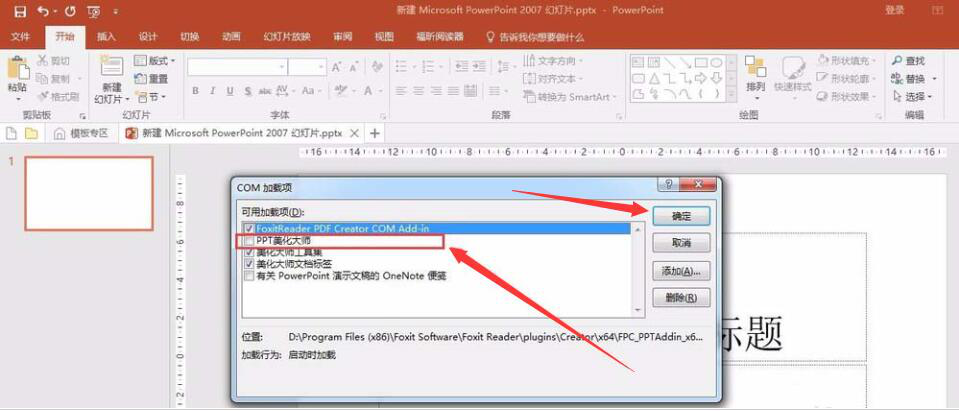
Task: Click Remove (删除) button in dialog
Action: (x=681, y=298)
